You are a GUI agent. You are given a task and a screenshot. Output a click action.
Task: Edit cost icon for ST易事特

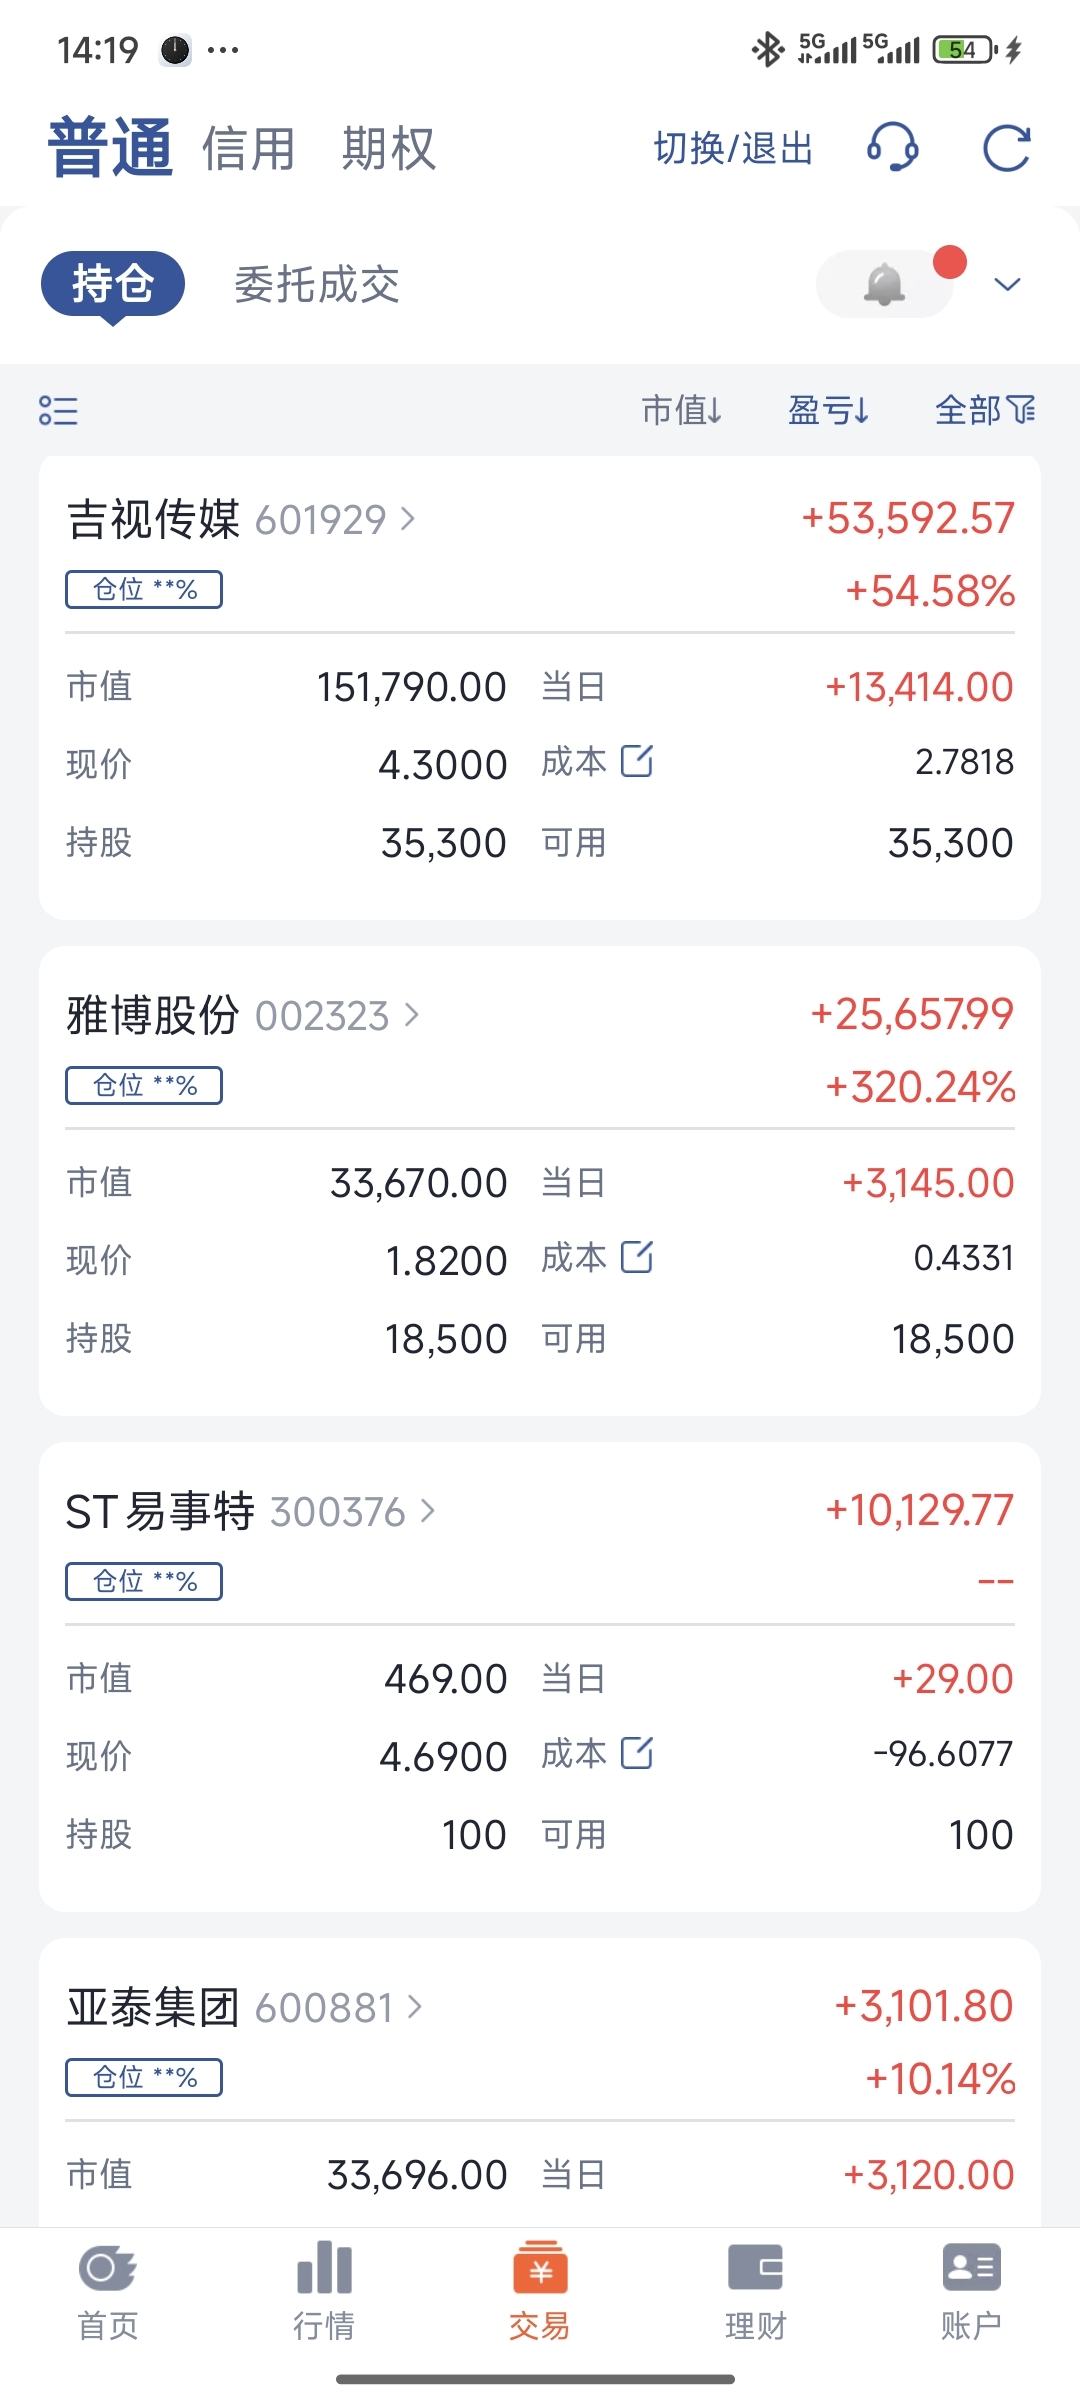pyautogui.click(x=637, y=1753)
